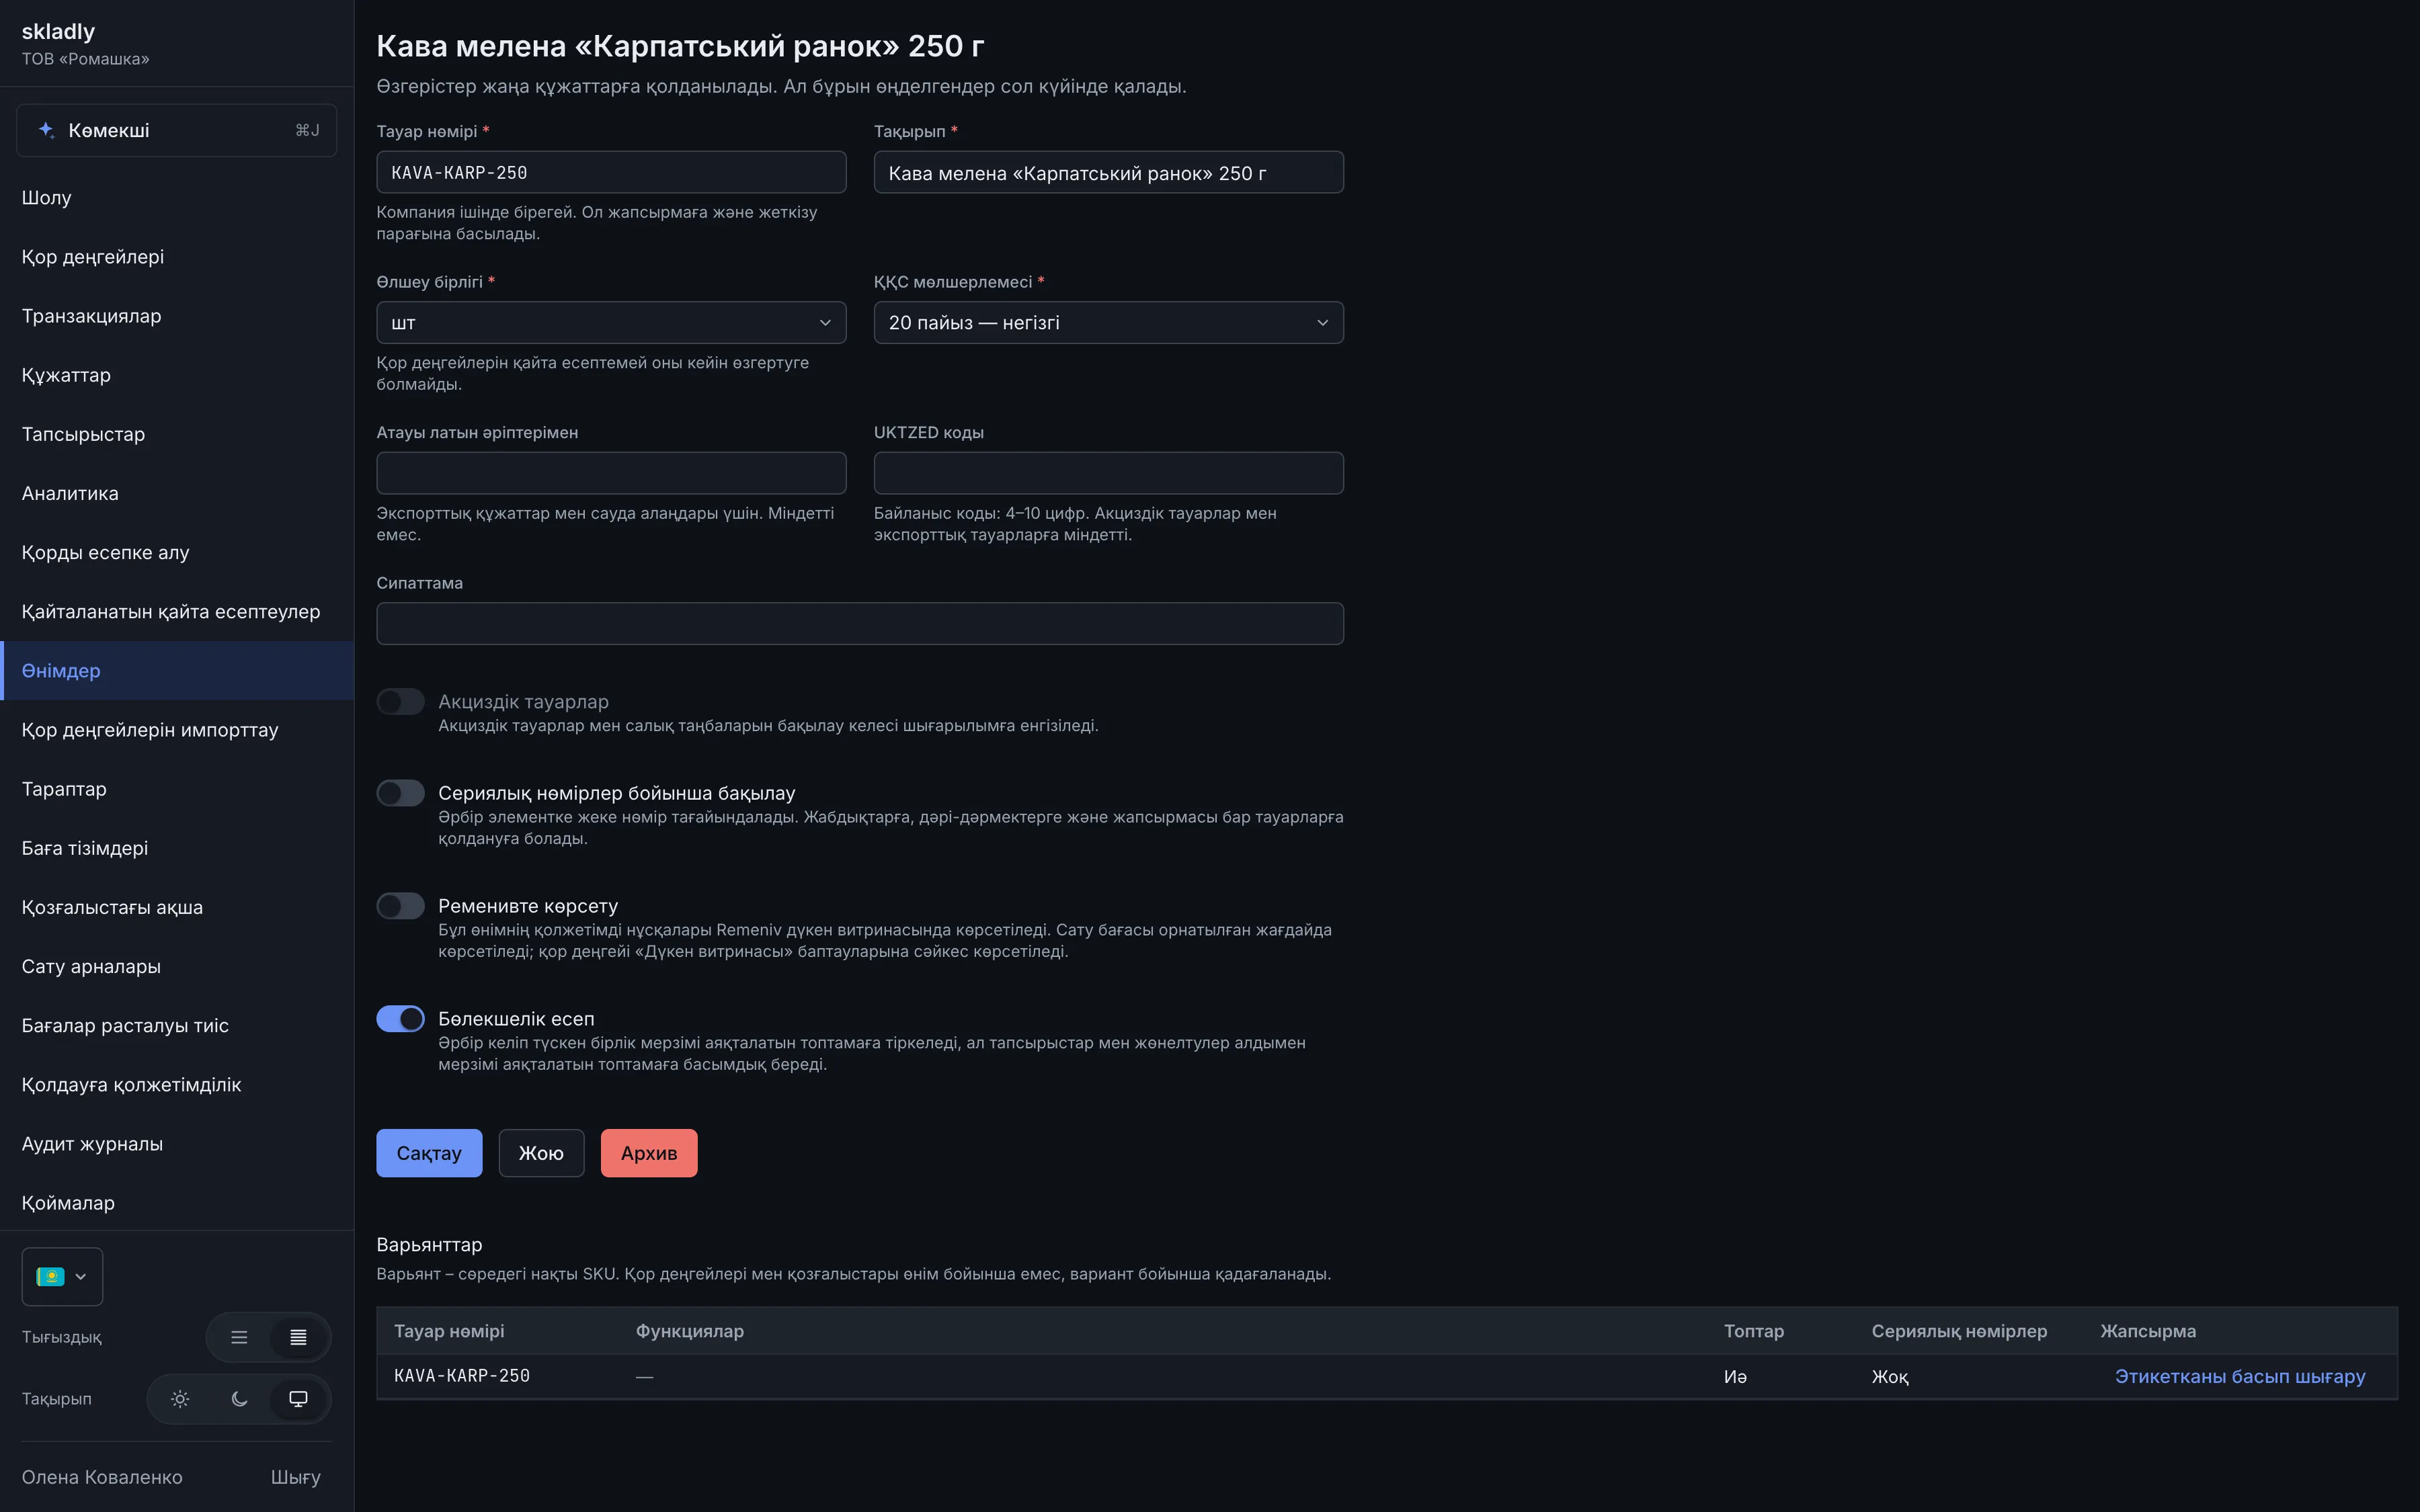Click Шығу to log out
This screenshot has width=2420, height=1512.
coord(296,1477)
